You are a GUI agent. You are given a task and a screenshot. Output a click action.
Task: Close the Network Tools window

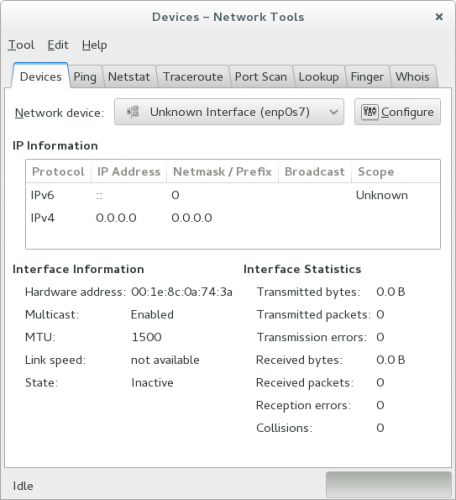[x=439, y=17]
